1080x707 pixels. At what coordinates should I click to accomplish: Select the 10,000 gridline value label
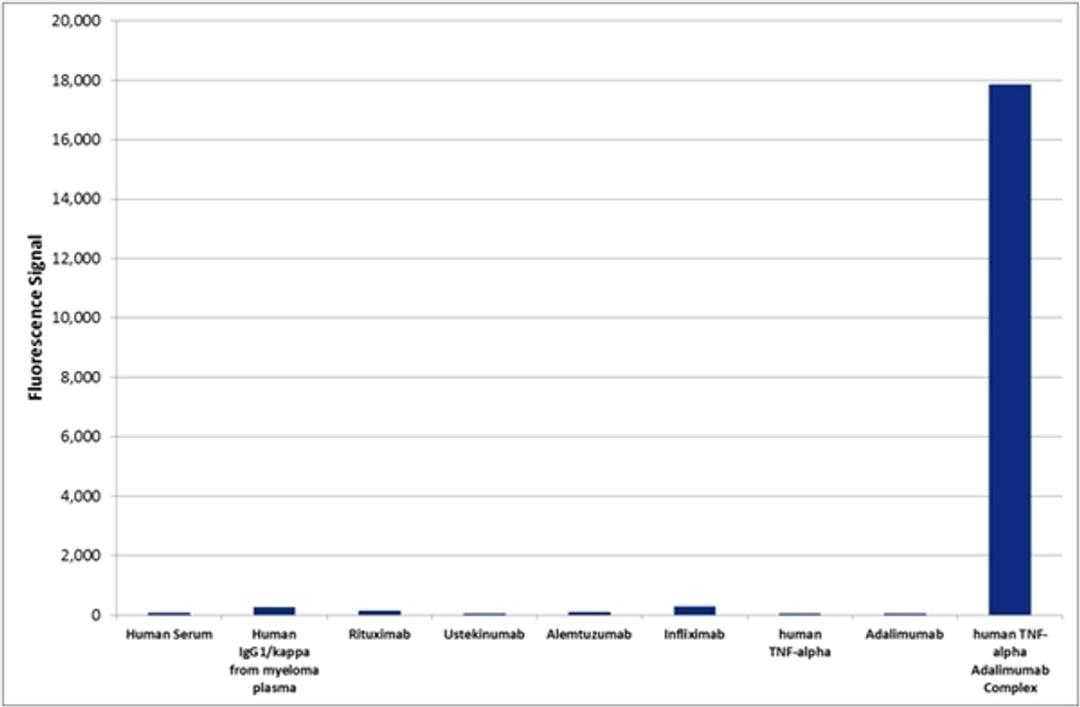(x=82, y=315)
